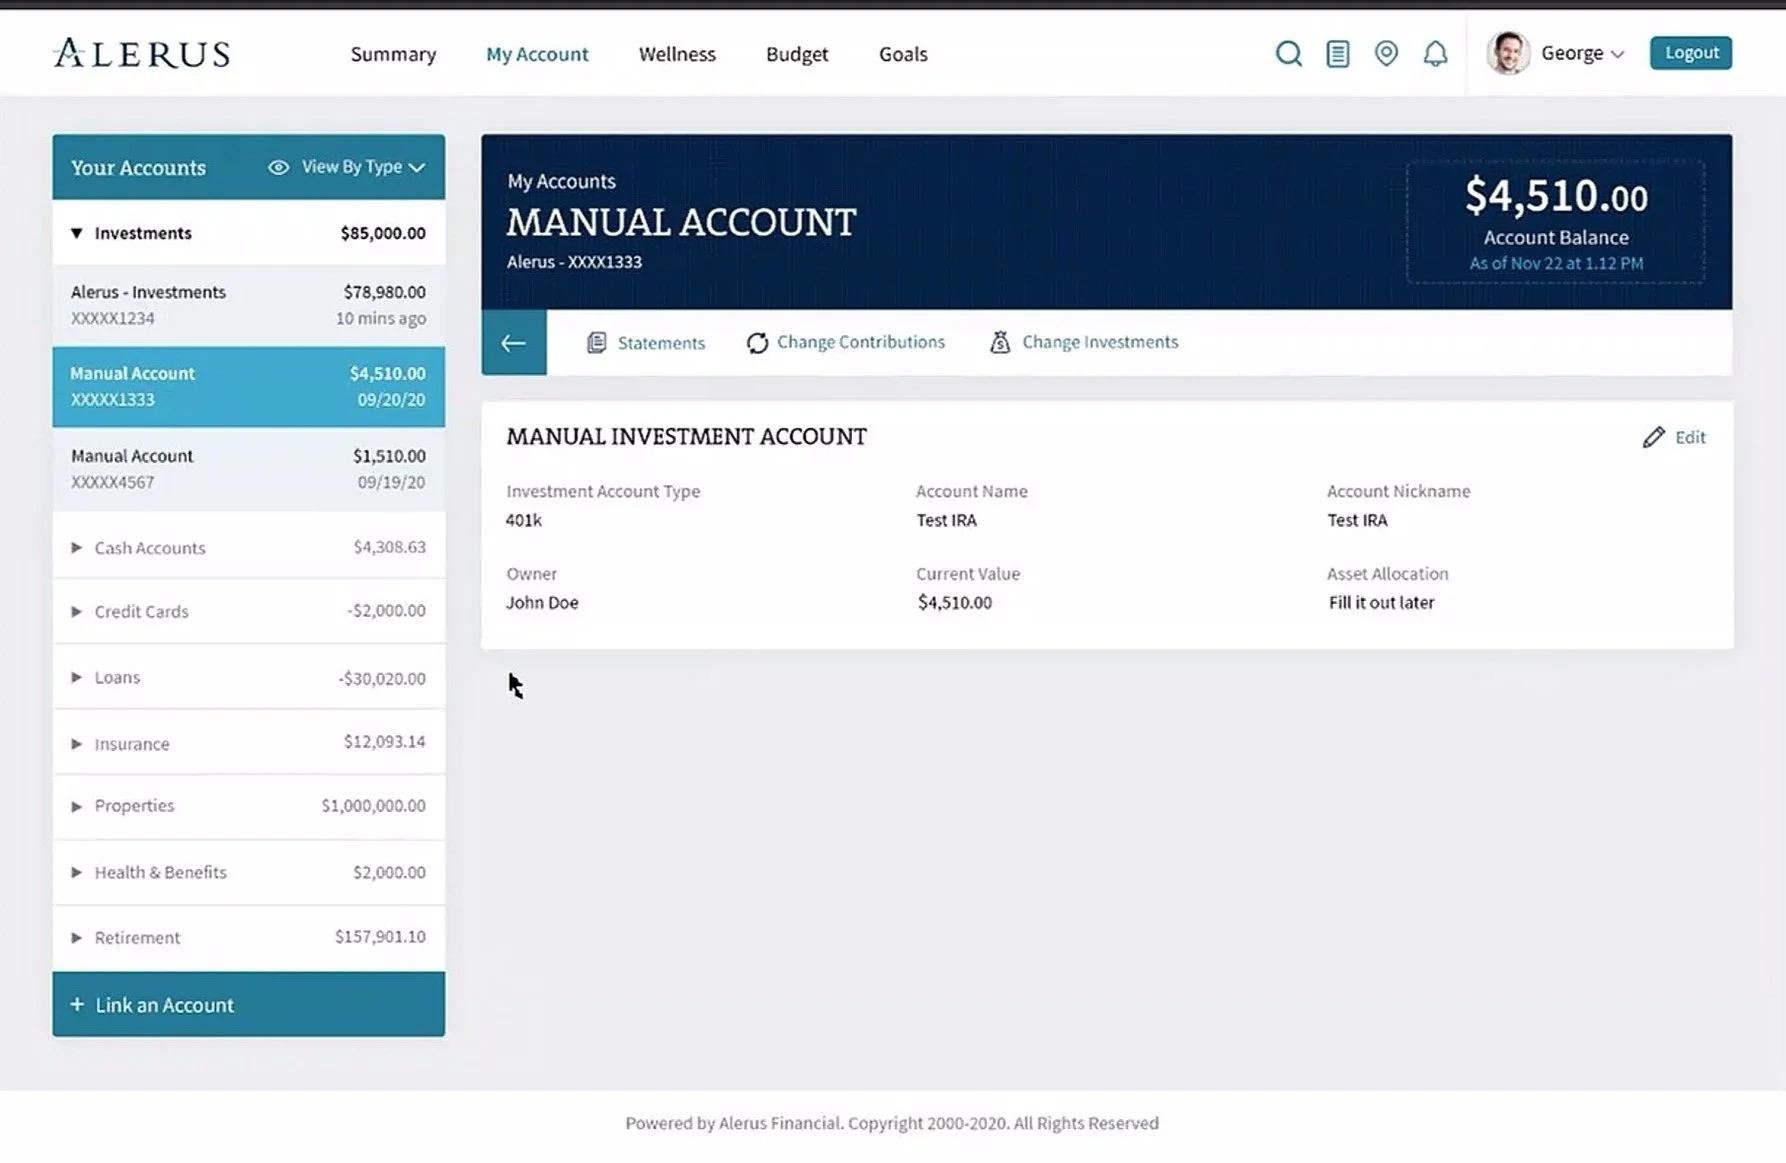Select the My Account tab
This screenshot has width=1786, height=1163.
click(537, 54)
